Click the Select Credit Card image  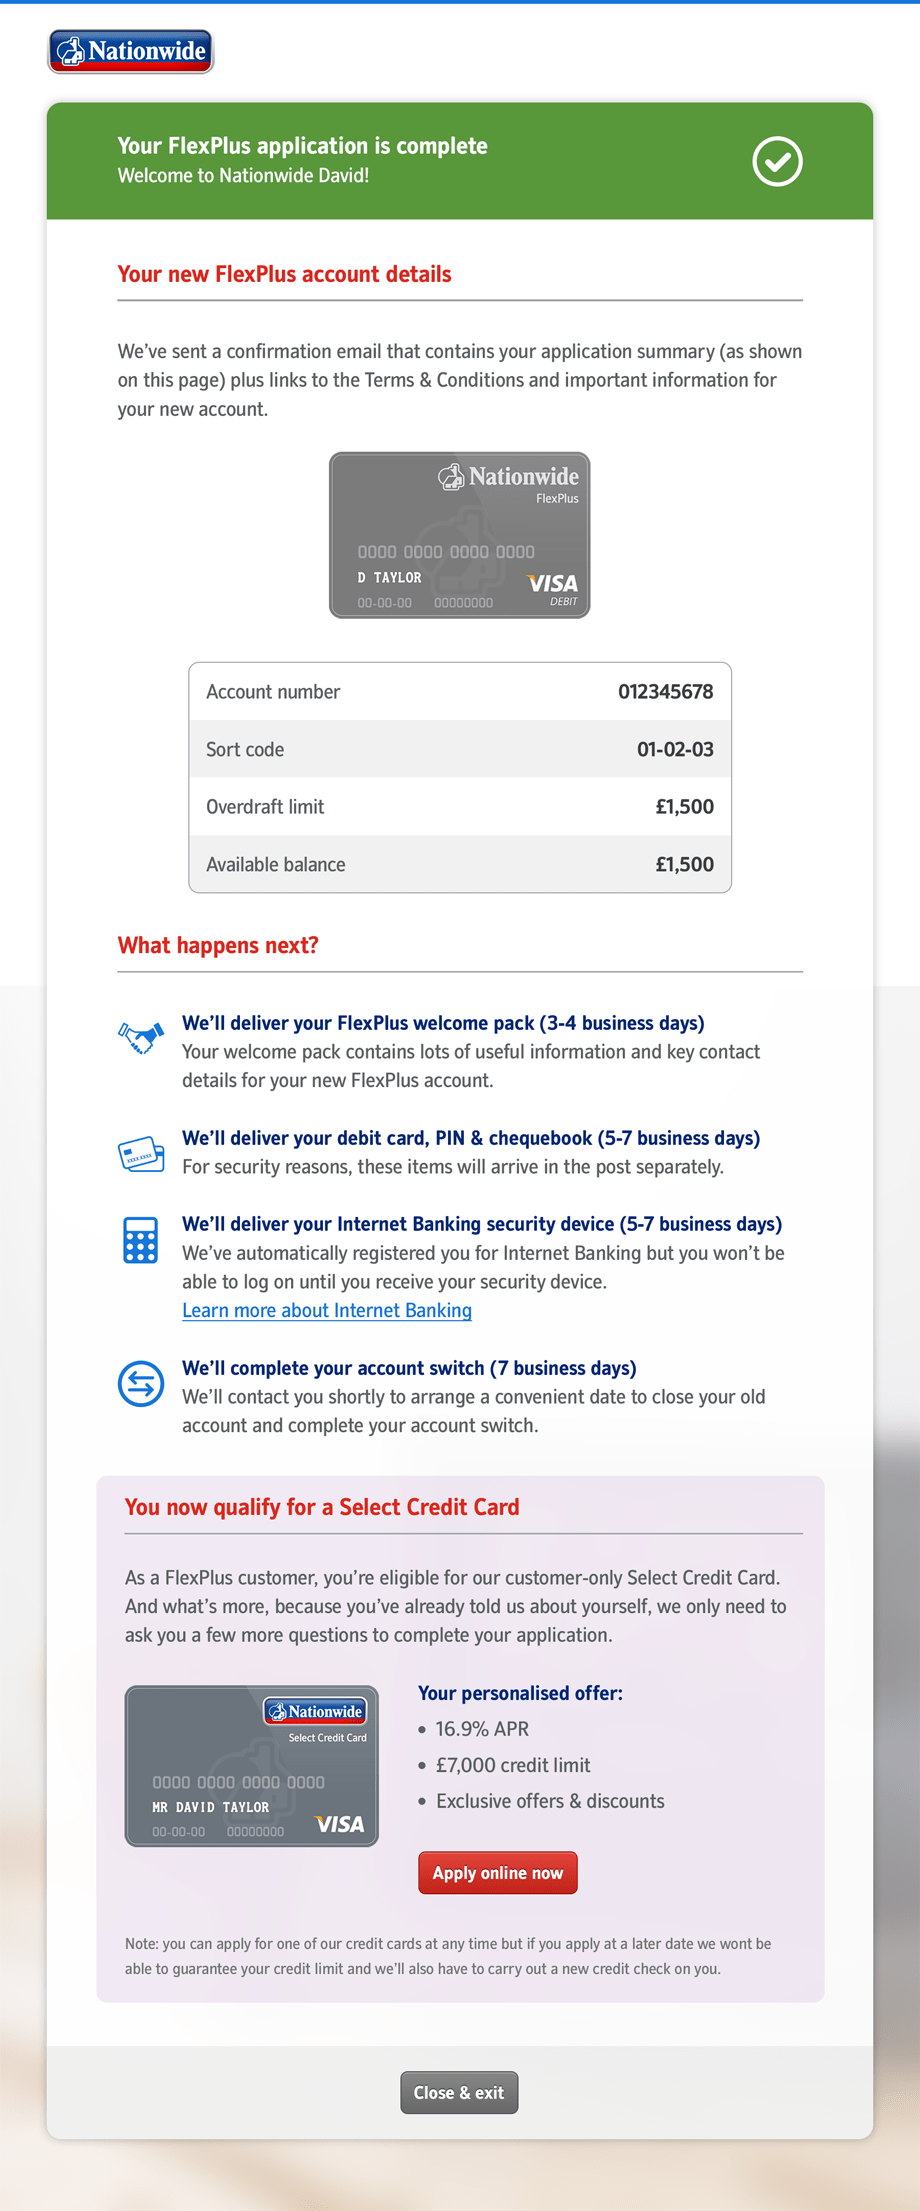(252, 1766)
